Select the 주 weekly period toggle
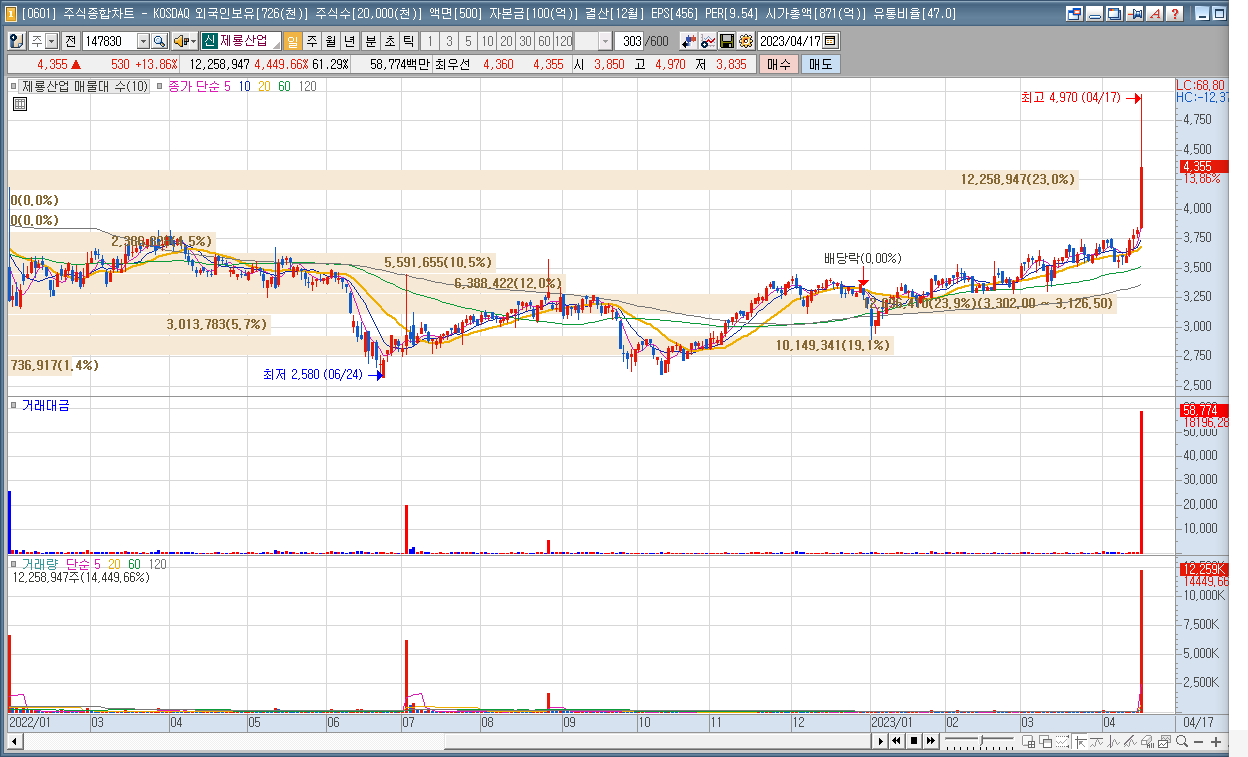 point(312,41)
